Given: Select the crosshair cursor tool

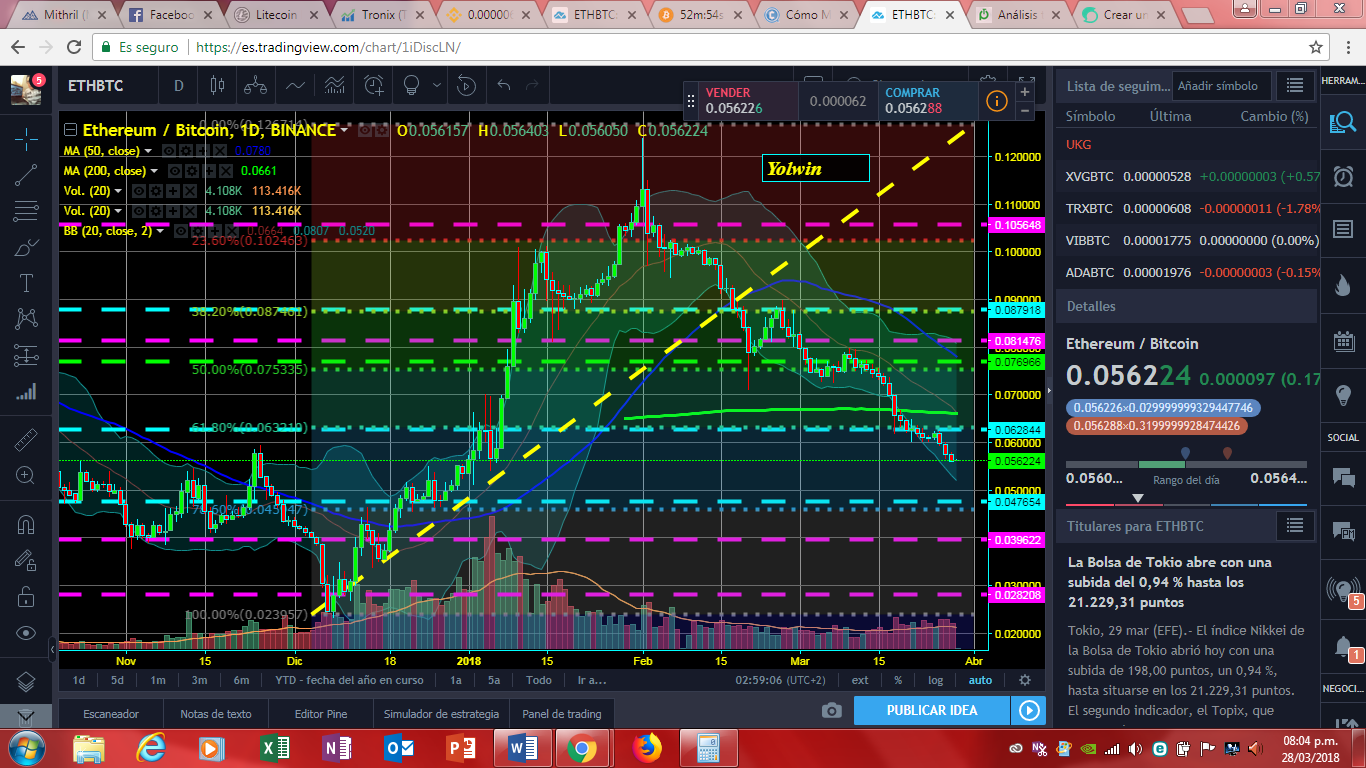Looking at the screenshot, I should tap(26, 138).
